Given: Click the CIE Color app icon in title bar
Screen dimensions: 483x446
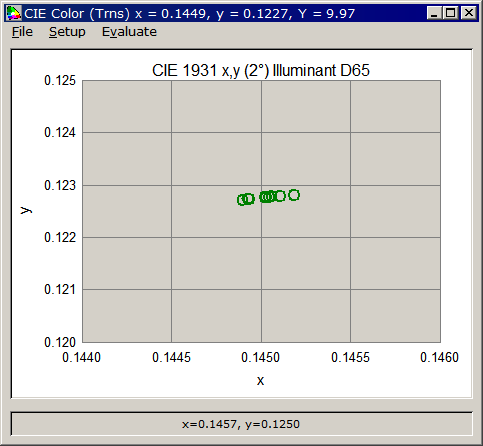Looking at the screenshot, I should tap(14, 13).
